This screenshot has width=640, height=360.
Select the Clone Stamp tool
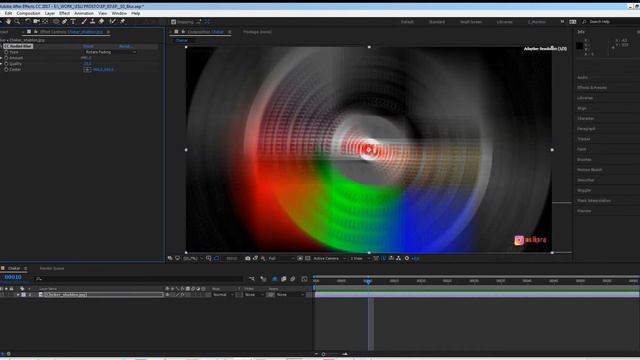(x=93, y=21)
